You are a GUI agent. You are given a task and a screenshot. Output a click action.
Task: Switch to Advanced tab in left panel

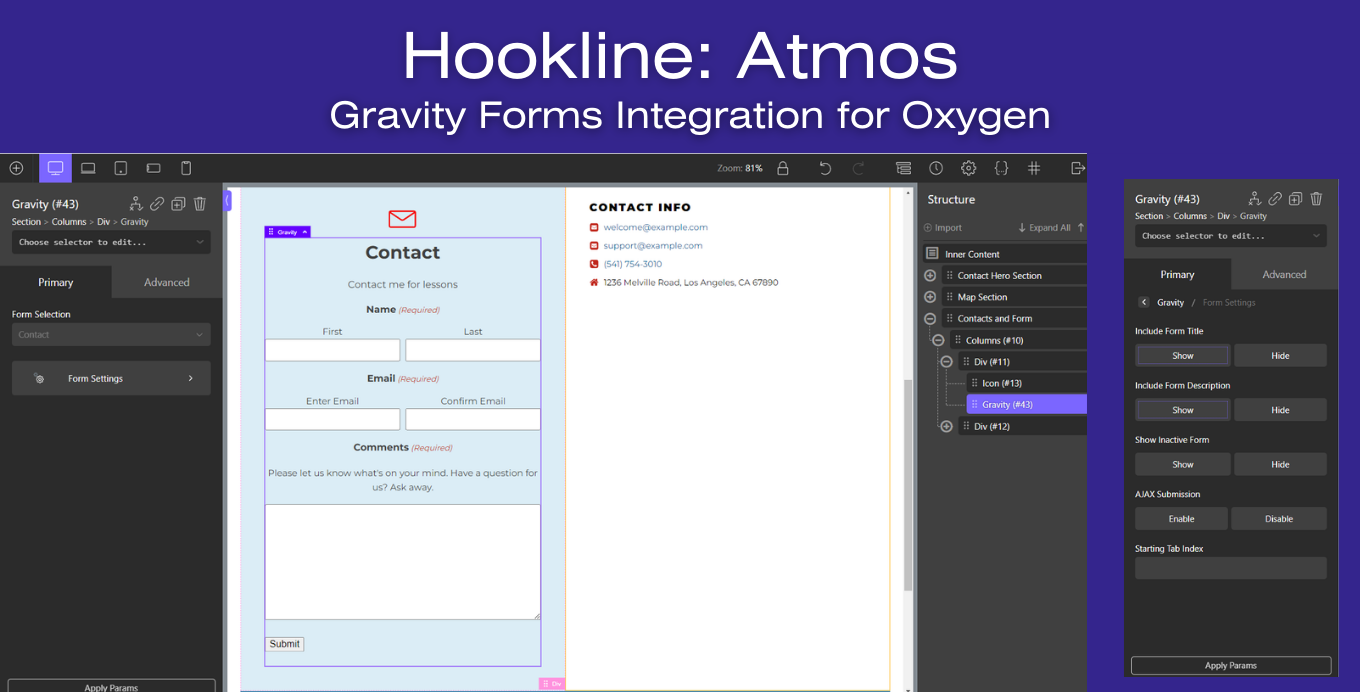(166, 282)
